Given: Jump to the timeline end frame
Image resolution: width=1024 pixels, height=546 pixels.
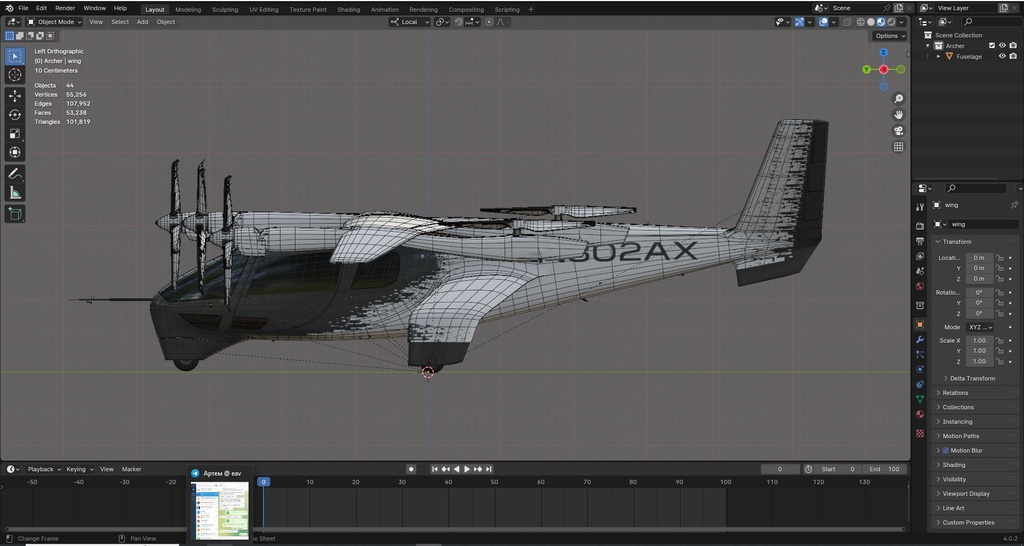Looking at the screenshot, I should (x=488, y=469).
